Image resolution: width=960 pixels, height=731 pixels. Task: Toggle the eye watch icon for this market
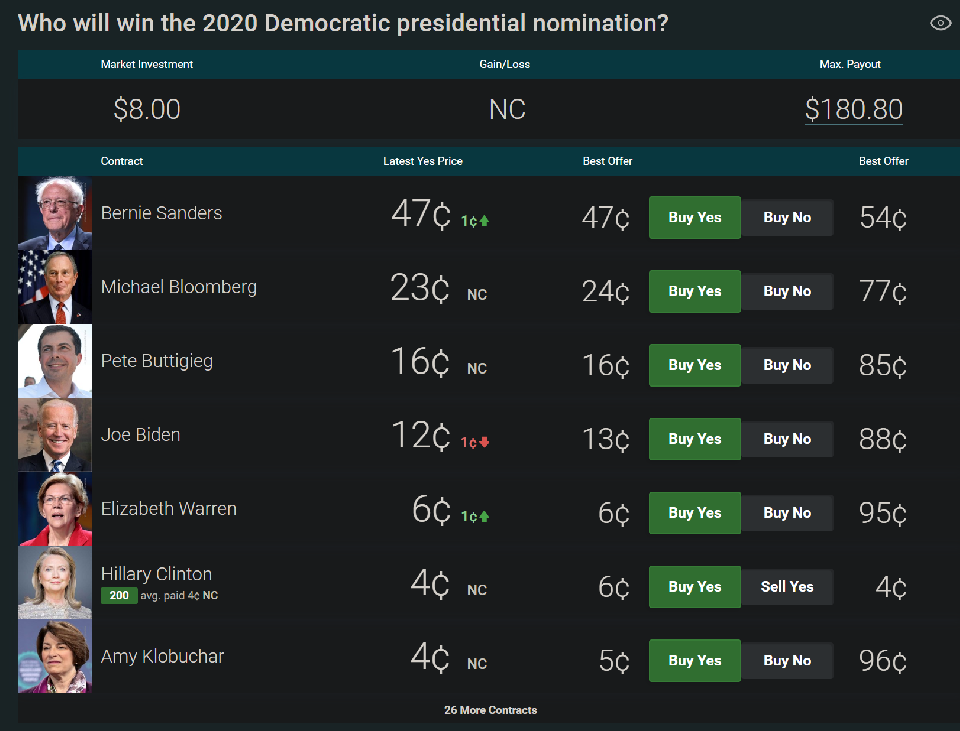[940, 23]
